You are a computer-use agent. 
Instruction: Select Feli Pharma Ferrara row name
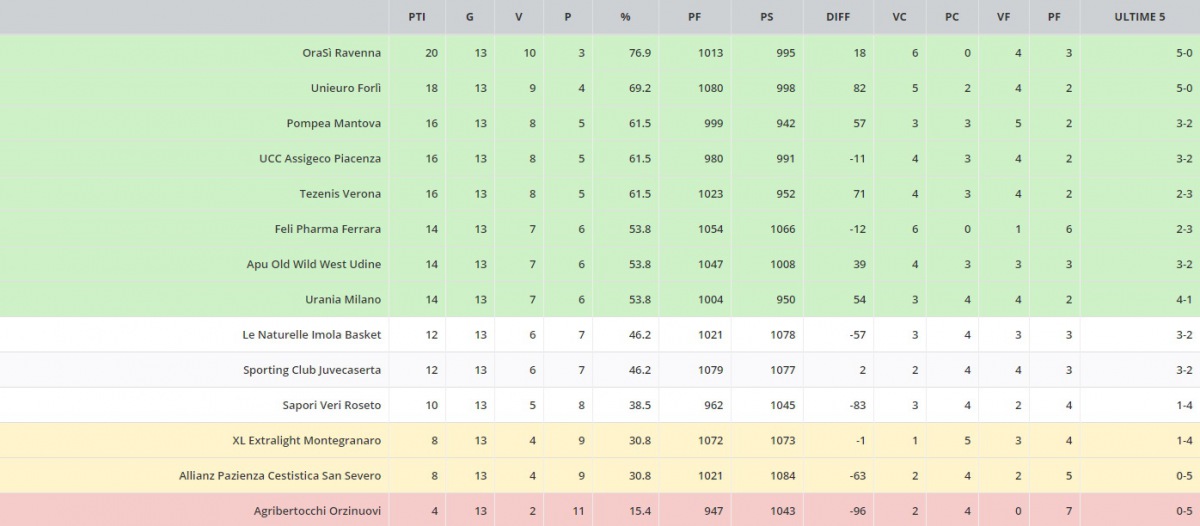point(328,229)
